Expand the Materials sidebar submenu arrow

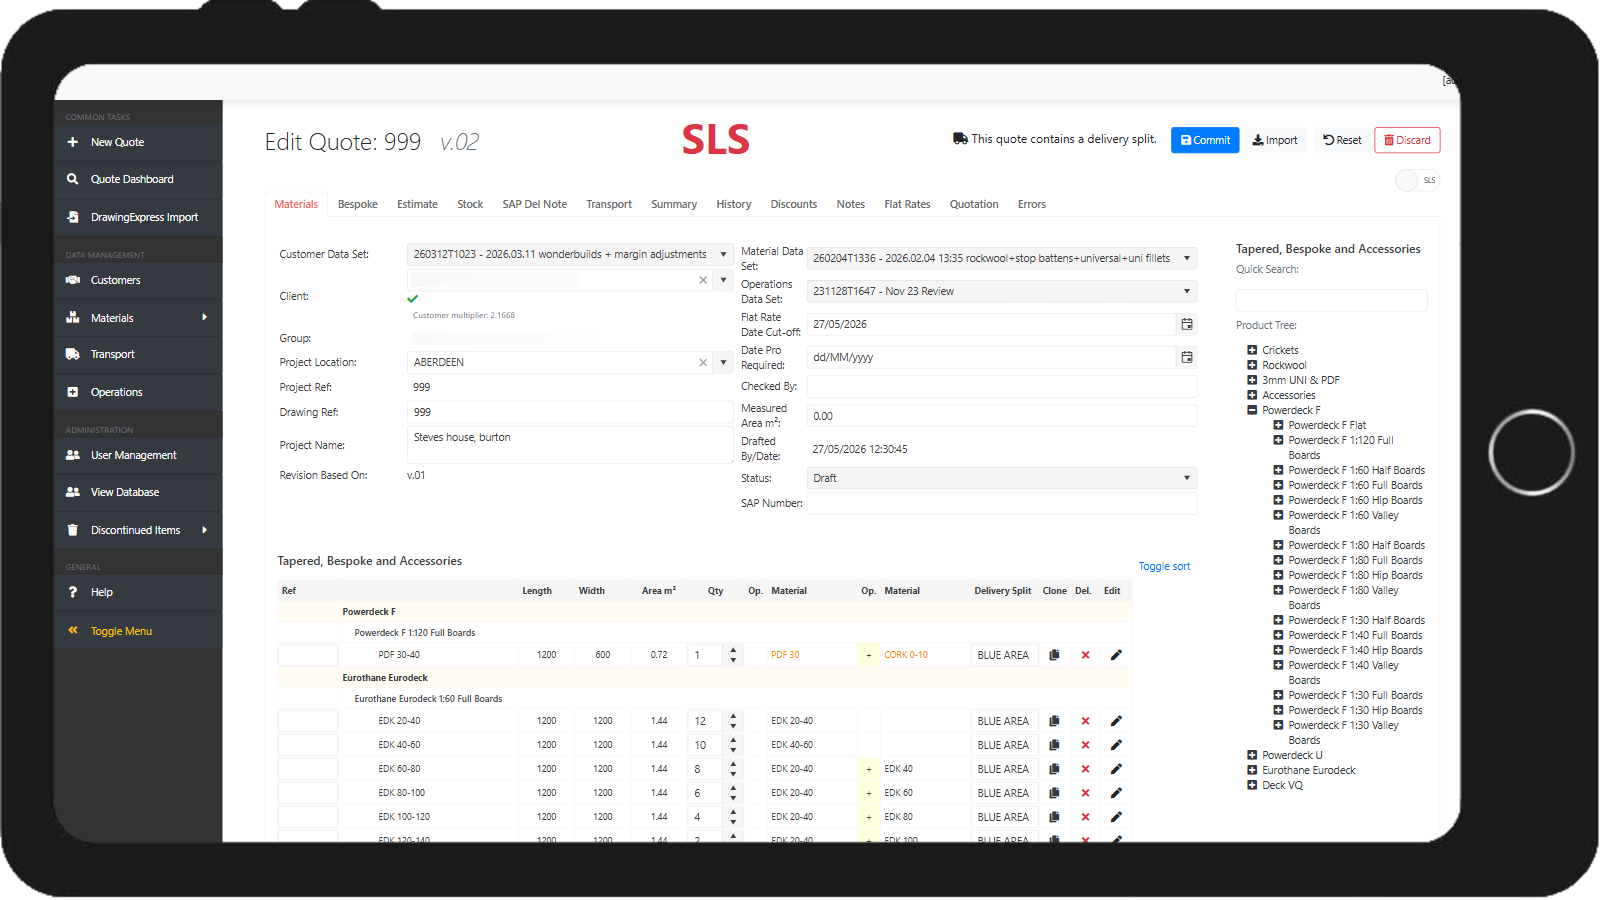coord(204,317)
